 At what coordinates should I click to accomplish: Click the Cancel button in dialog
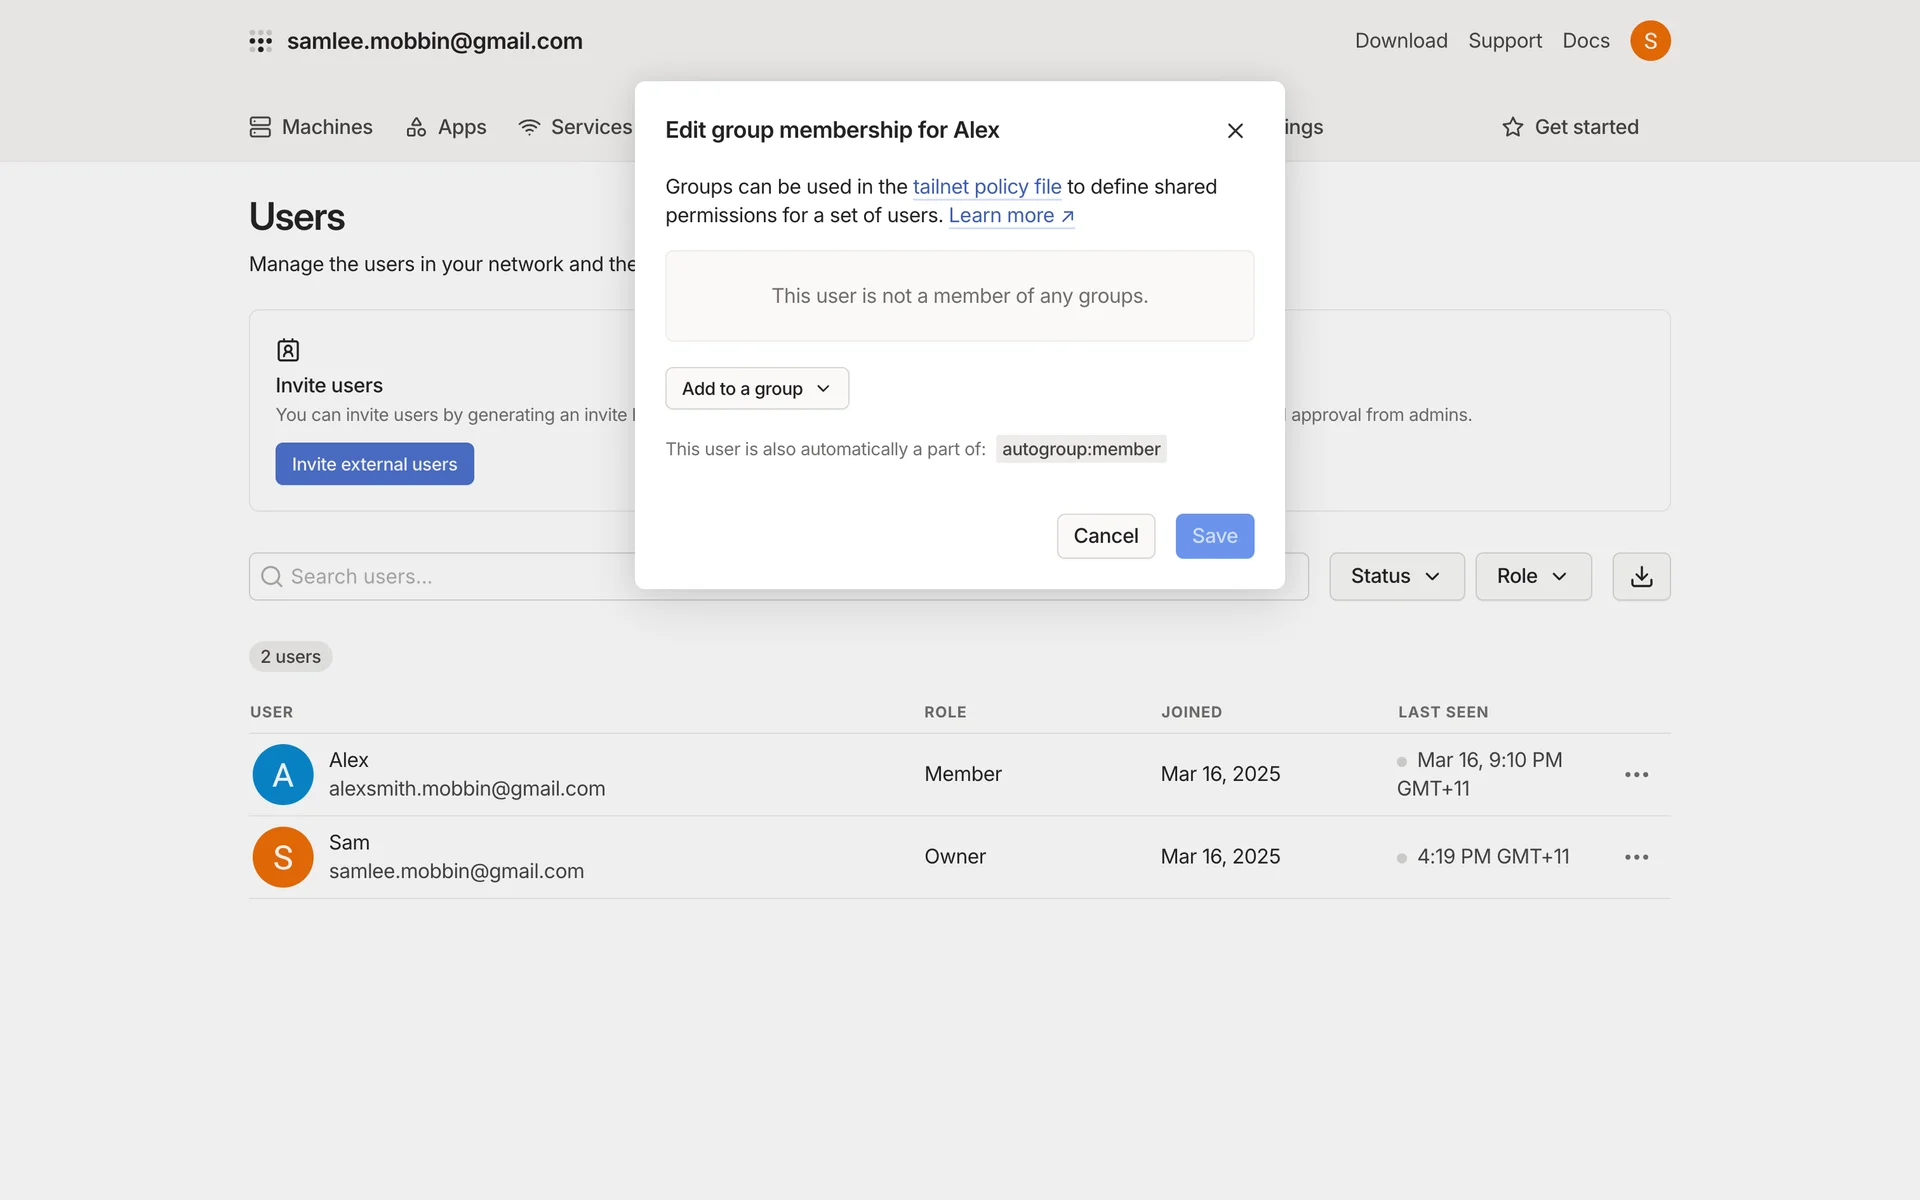click(x=1105, y=536)
